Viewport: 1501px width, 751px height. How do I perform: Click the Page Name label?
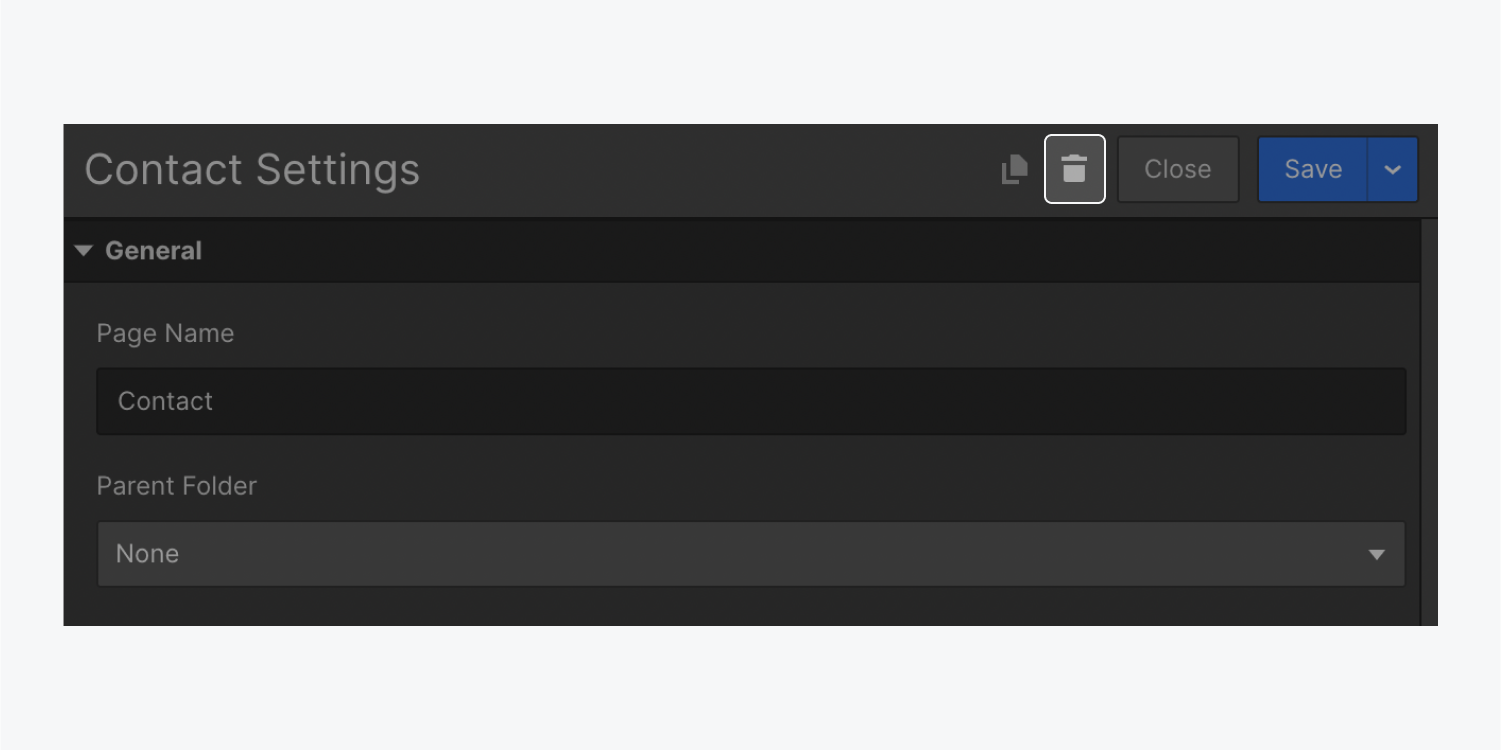165,333
